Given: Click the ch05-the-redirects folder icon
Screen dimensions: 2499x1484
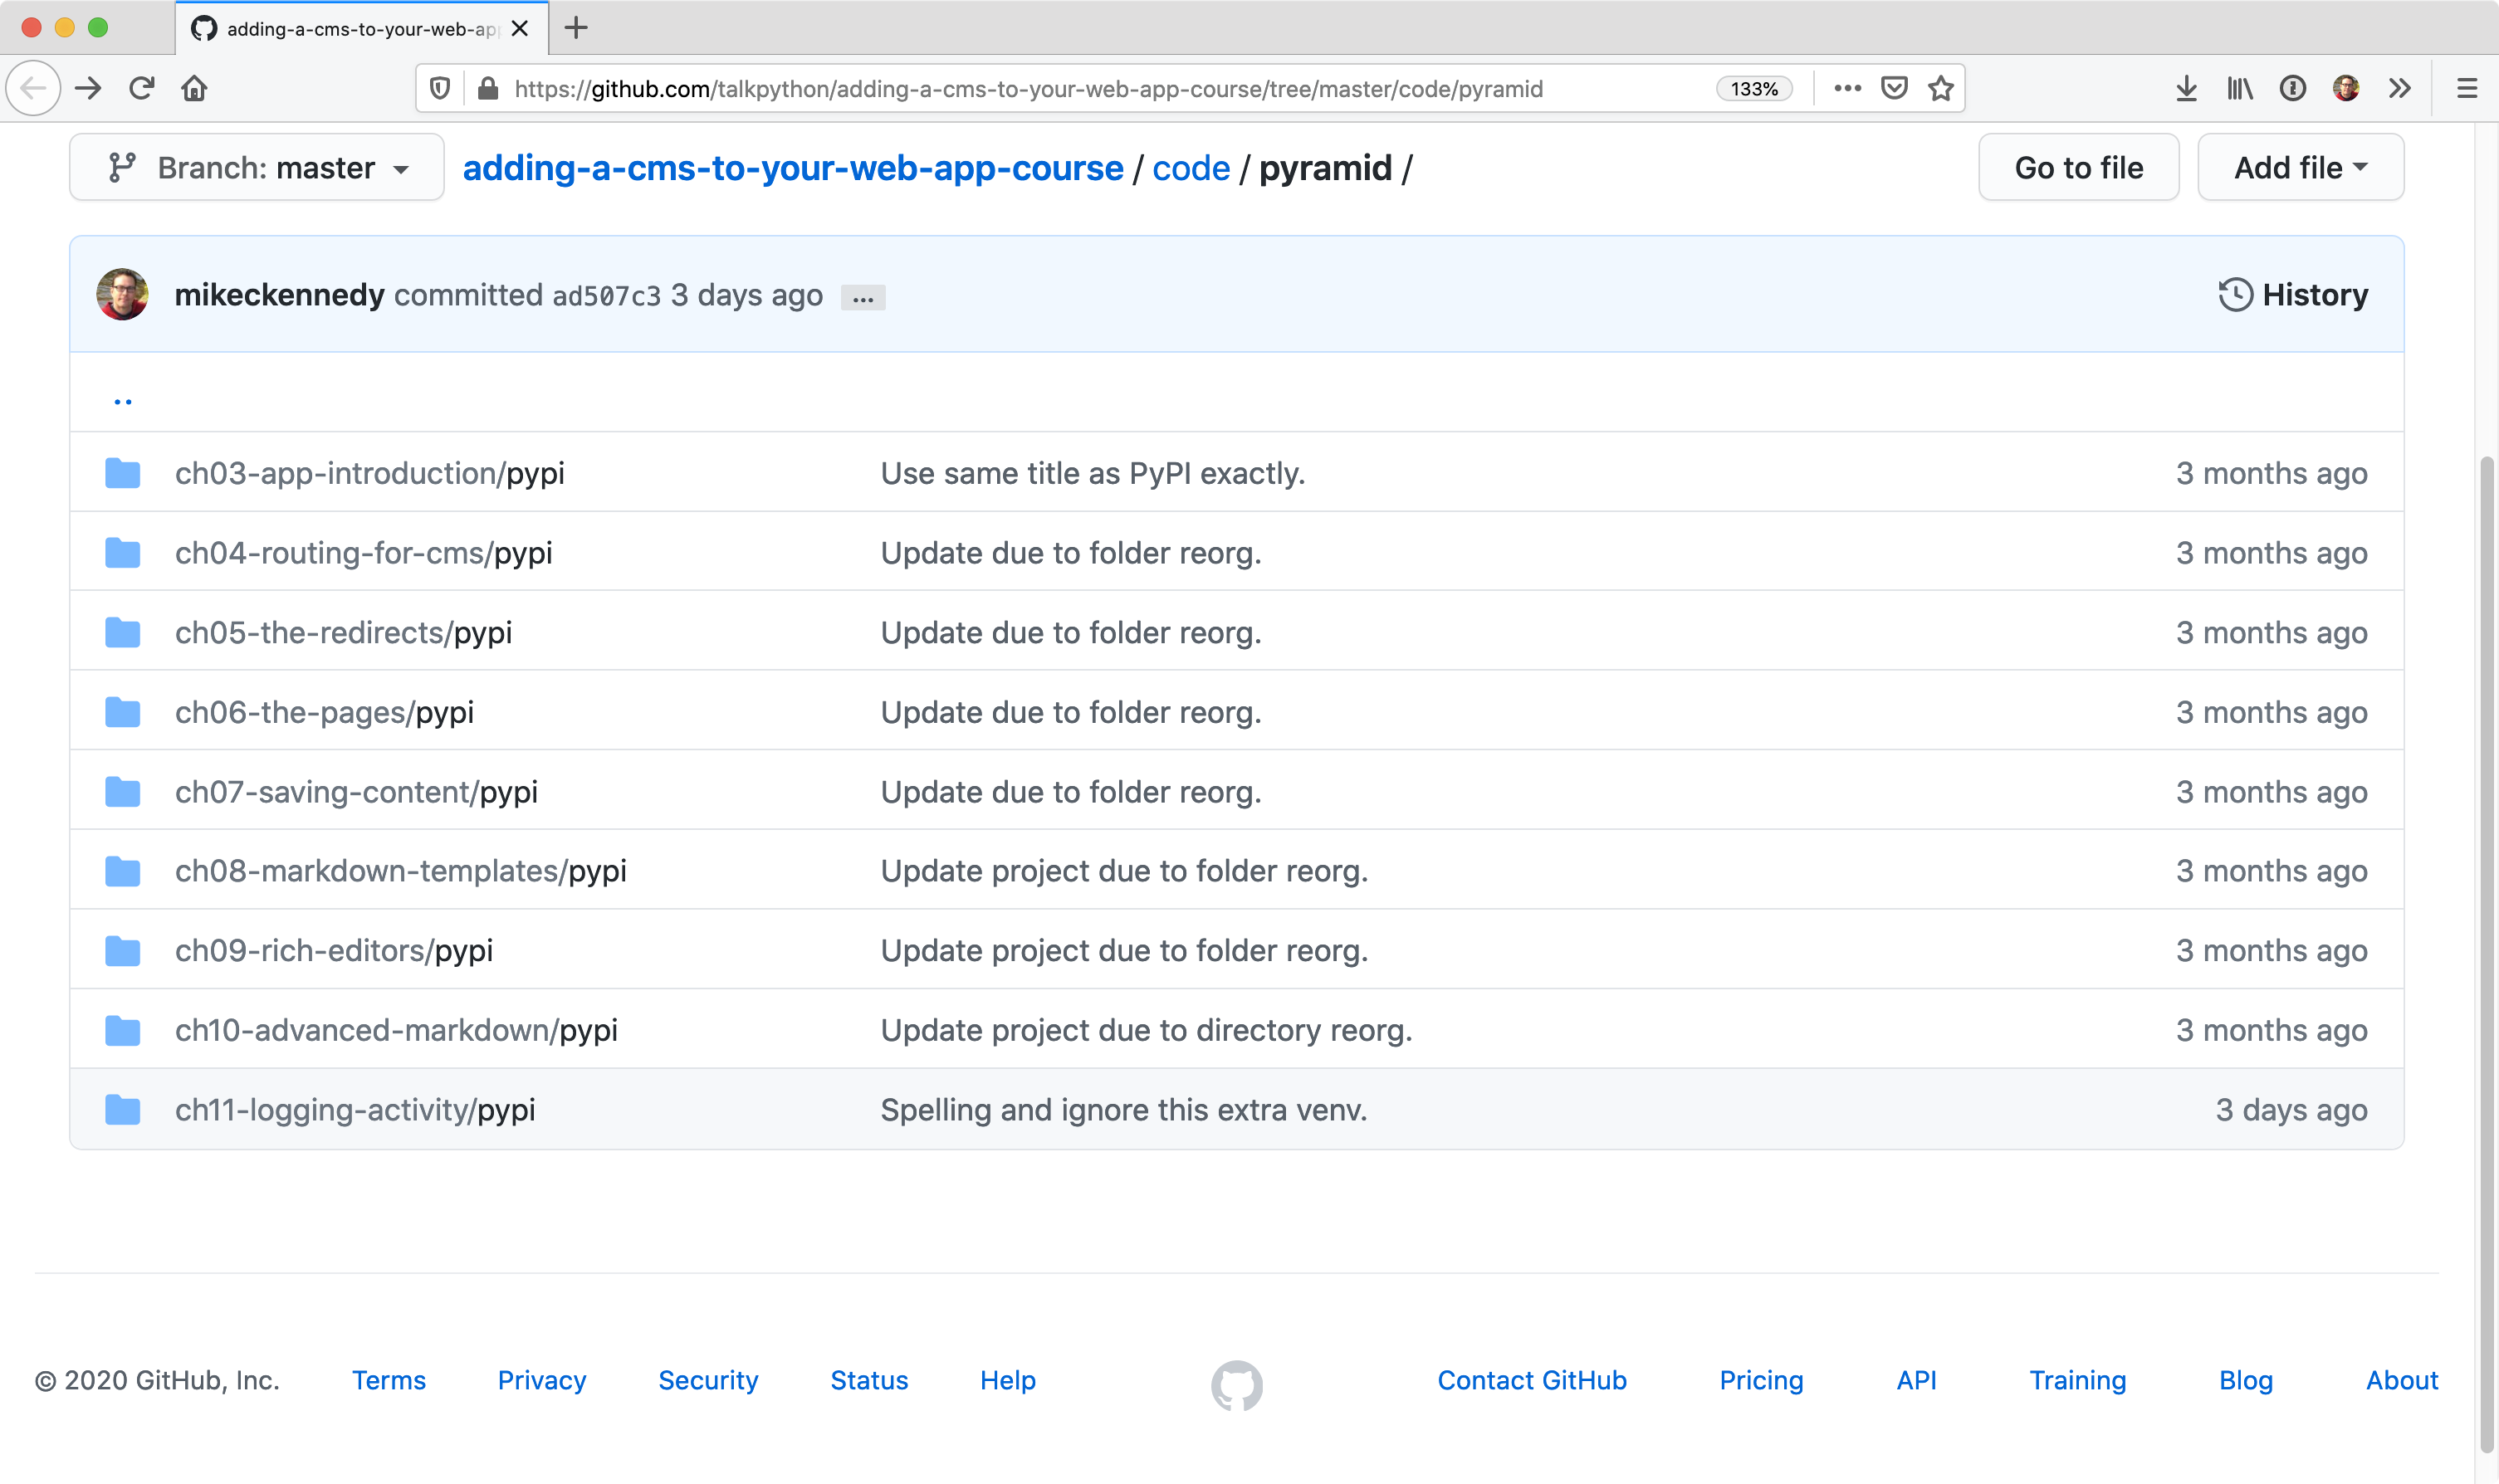Looking at the screenshot, I should coord(122,632).
